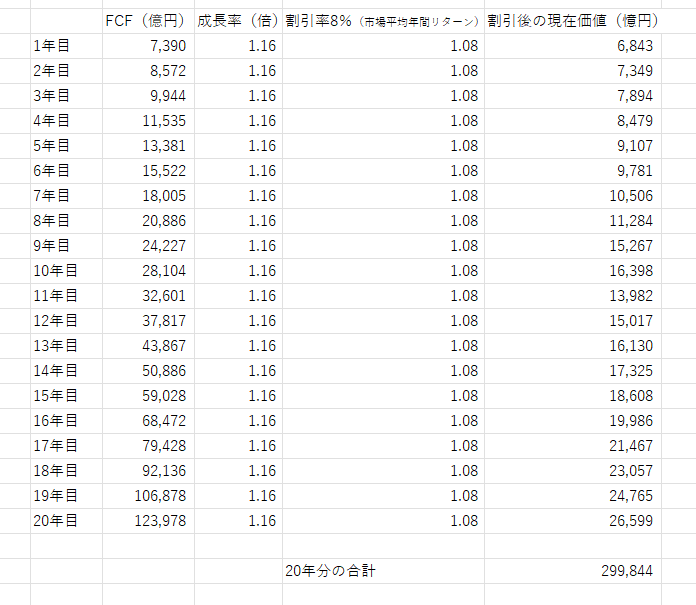Select the growth rate cell in 12年目 row
The height and width of the screenshot is (605, 696).
click(238, 321)
